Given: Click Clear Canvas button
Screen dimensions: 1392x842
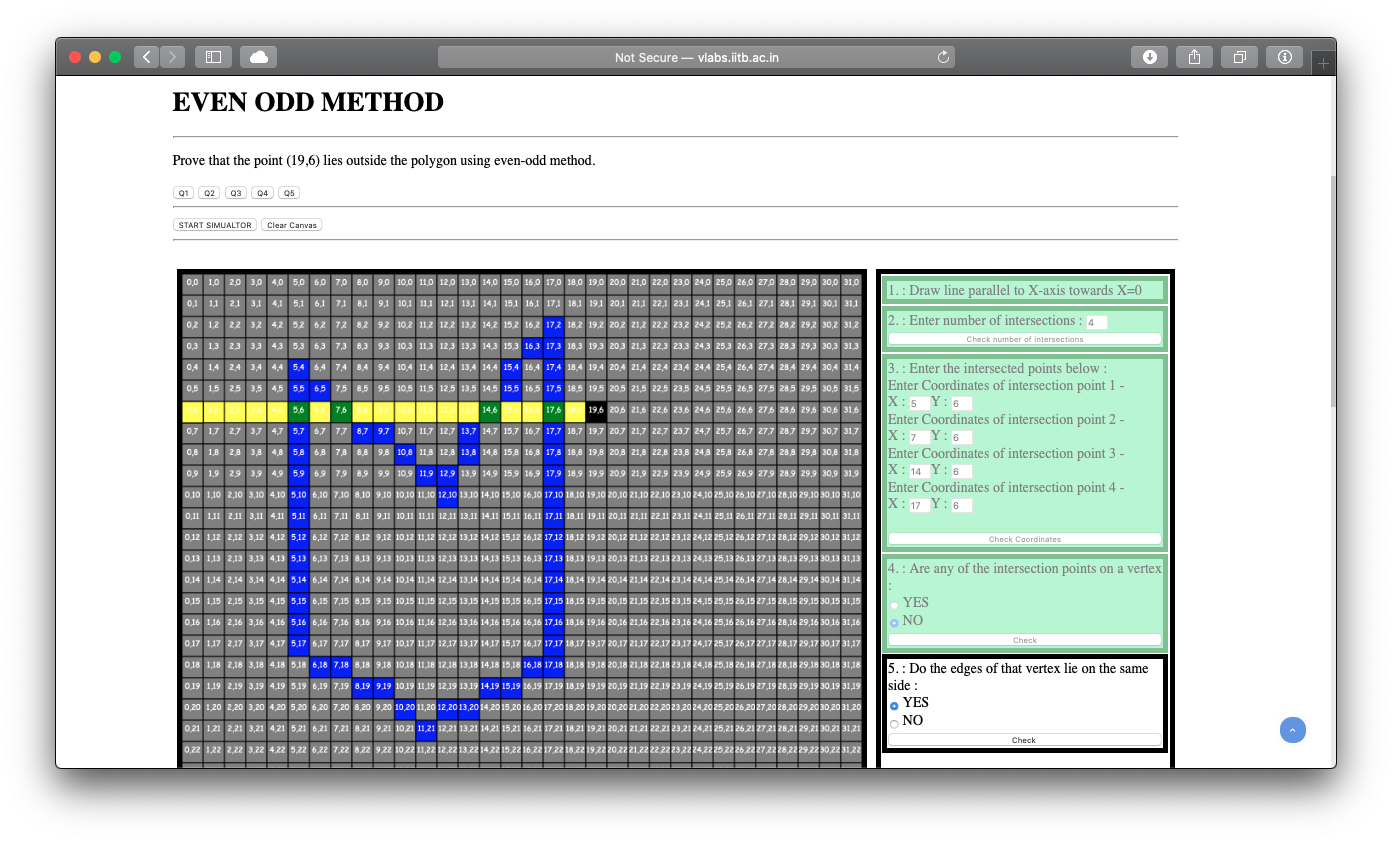Looking at the screenshot, I should [x=292, y=225].
